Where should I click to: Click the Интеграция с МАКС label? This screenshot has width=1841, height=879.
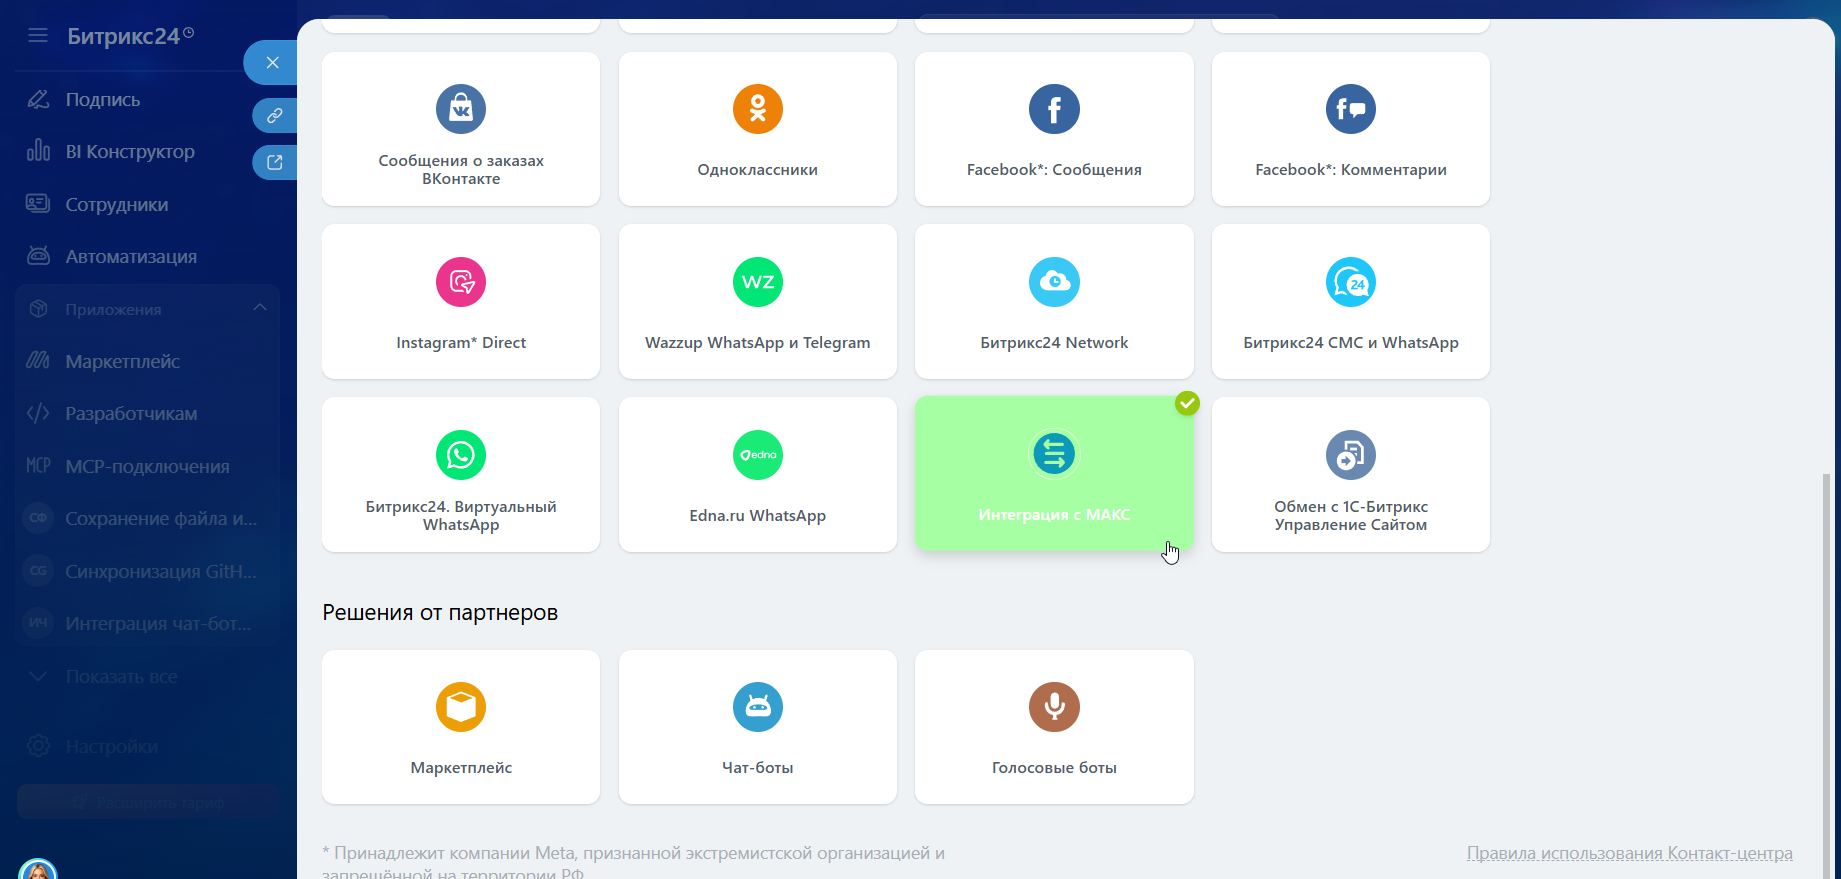point(1054,515)
